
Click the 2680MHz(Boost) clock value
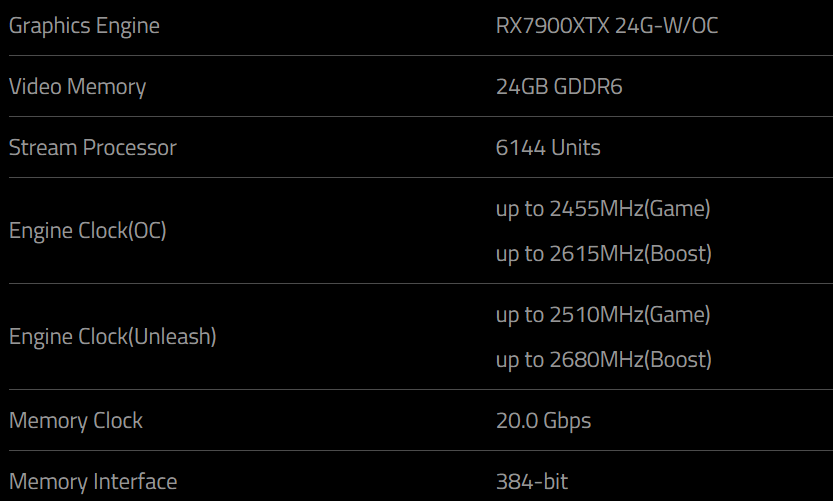tap(604, 360)
